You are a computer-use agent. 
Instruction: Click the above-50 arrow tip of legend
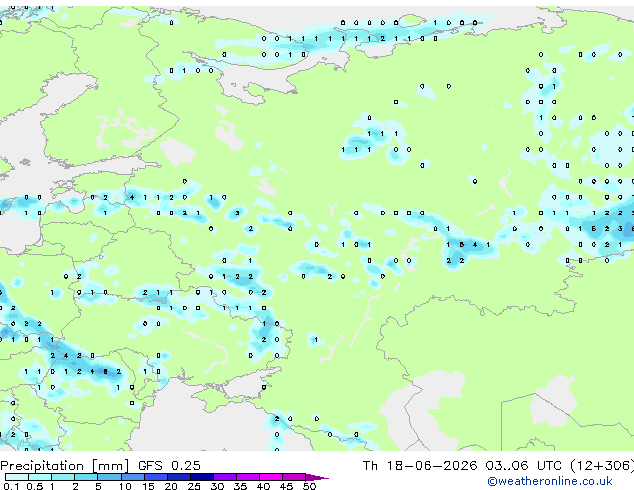pos(317,477)
